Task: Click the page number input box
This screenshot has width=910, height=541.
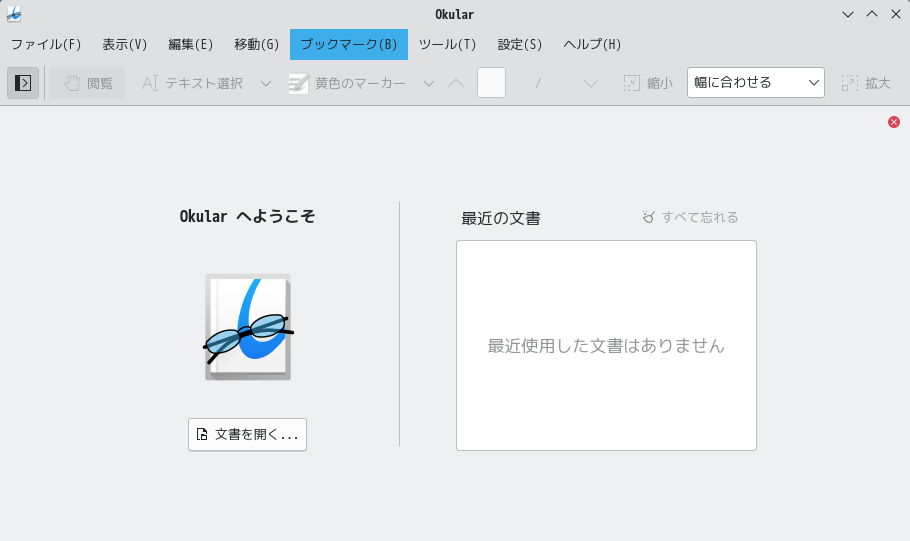Action: 491,82
